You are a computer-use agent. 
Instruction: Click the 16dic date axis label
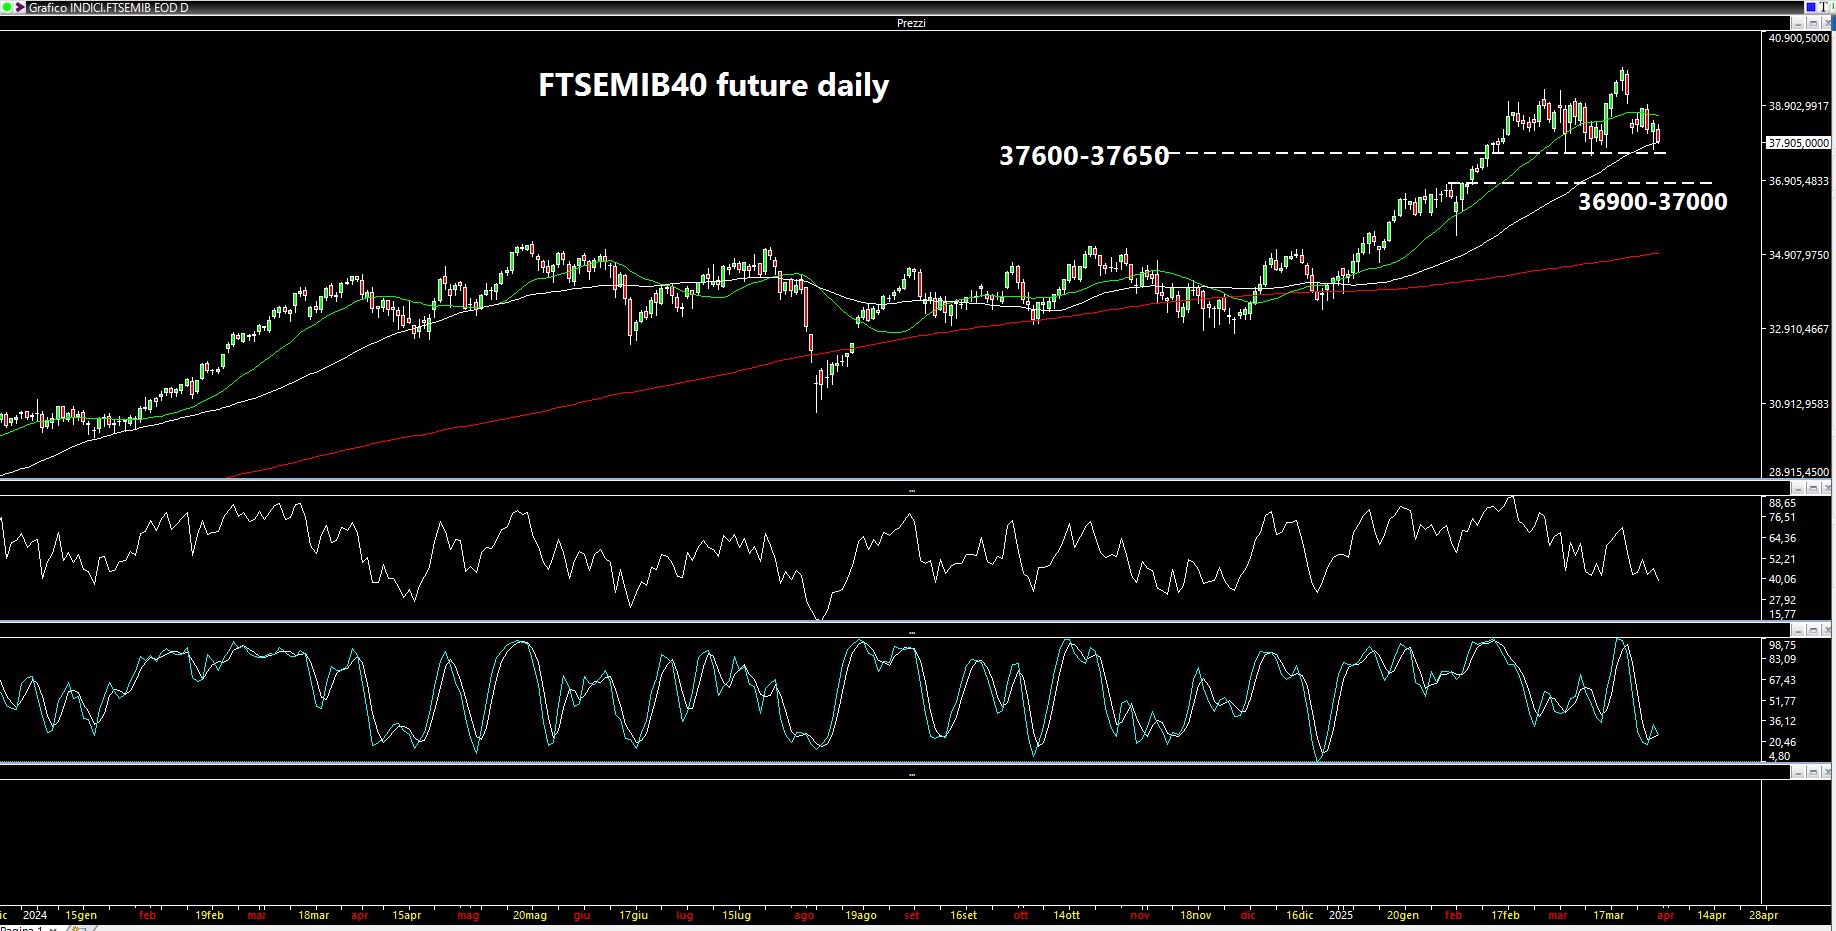[x=1299, y=915]
